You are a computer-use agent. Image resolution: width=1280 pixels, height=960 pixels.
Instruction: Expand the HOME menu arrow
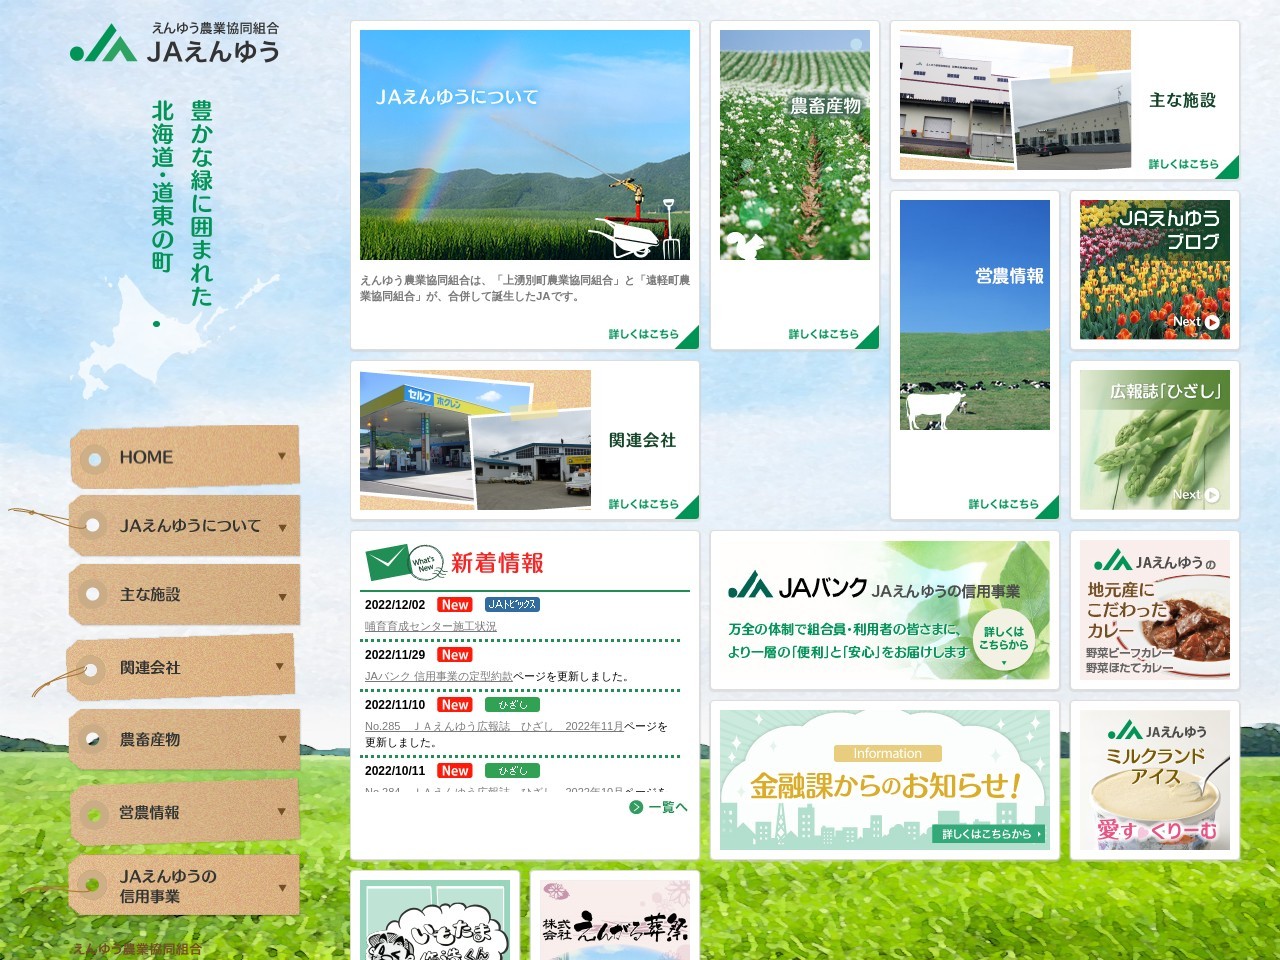click(x=282, y=456)
